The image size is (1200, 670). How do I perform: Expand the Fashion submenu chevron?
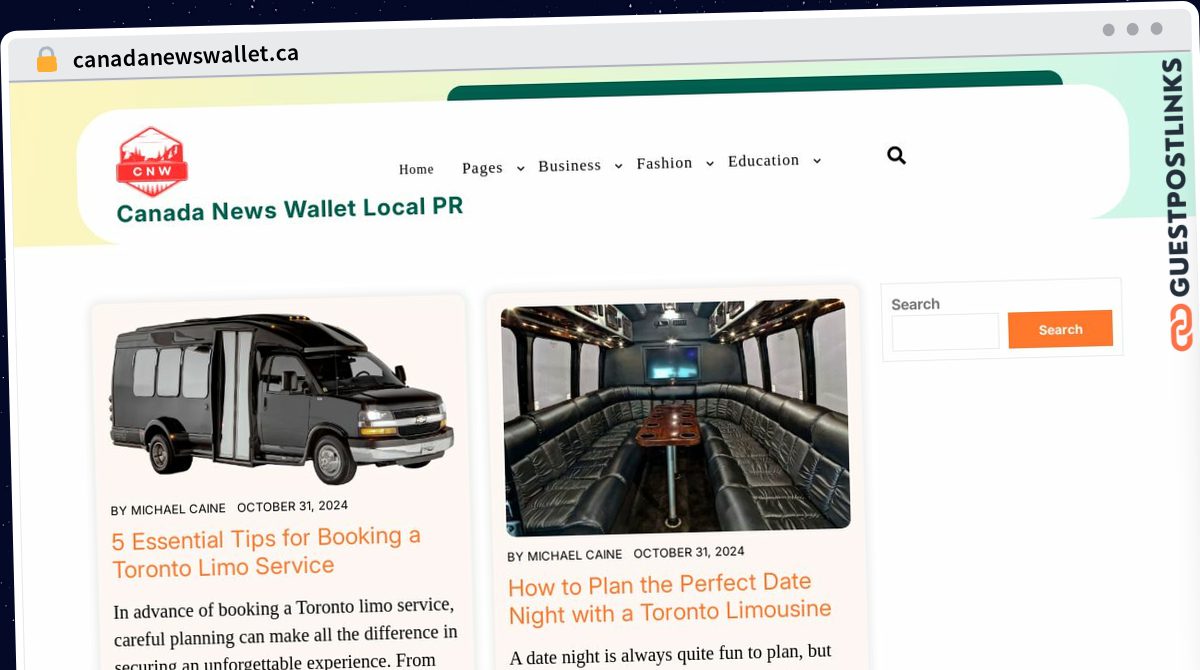[710, 163]
